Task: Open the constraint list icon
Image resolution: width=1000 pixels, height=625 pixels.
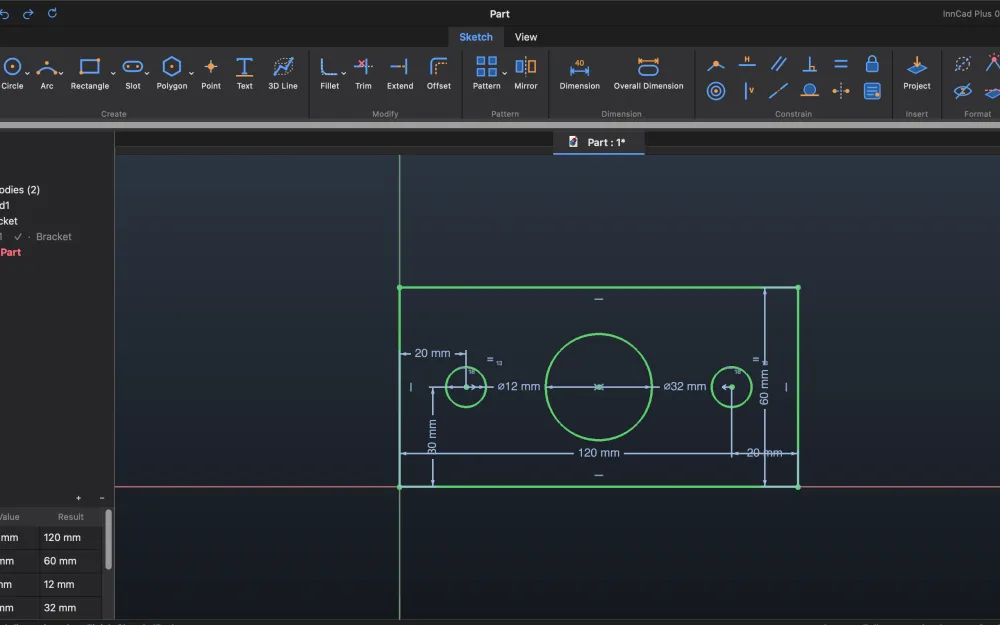Action: (872, 91)
